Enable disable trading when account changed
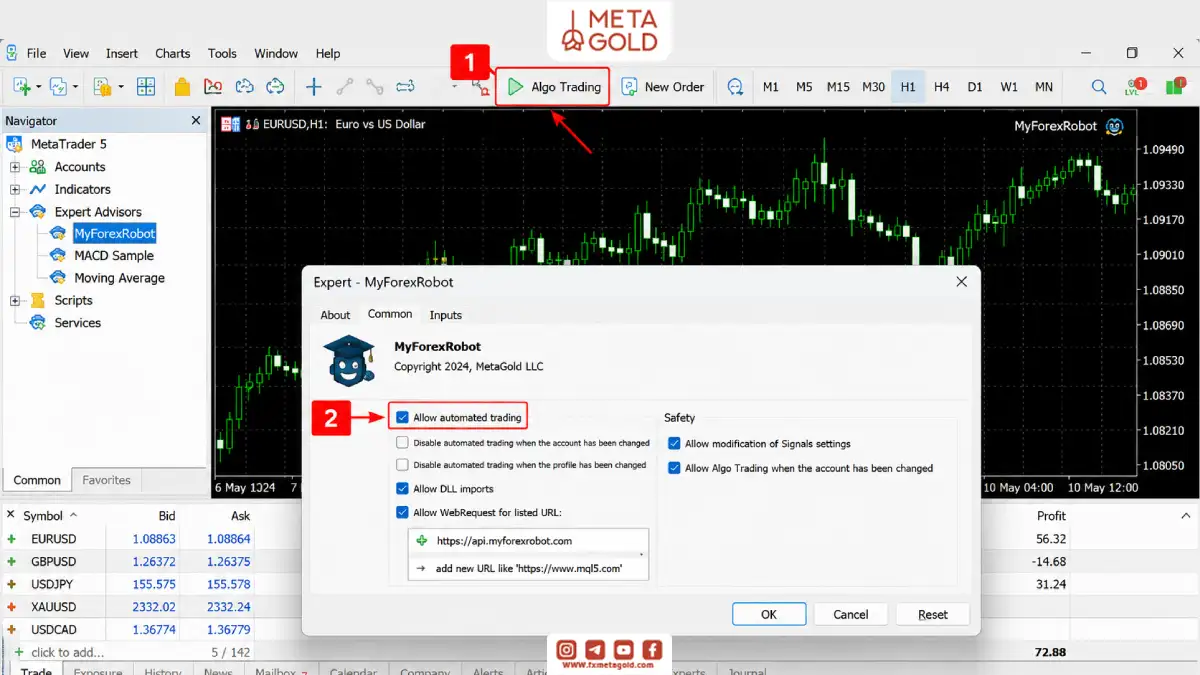1200x675 pixels. point(402,442)
